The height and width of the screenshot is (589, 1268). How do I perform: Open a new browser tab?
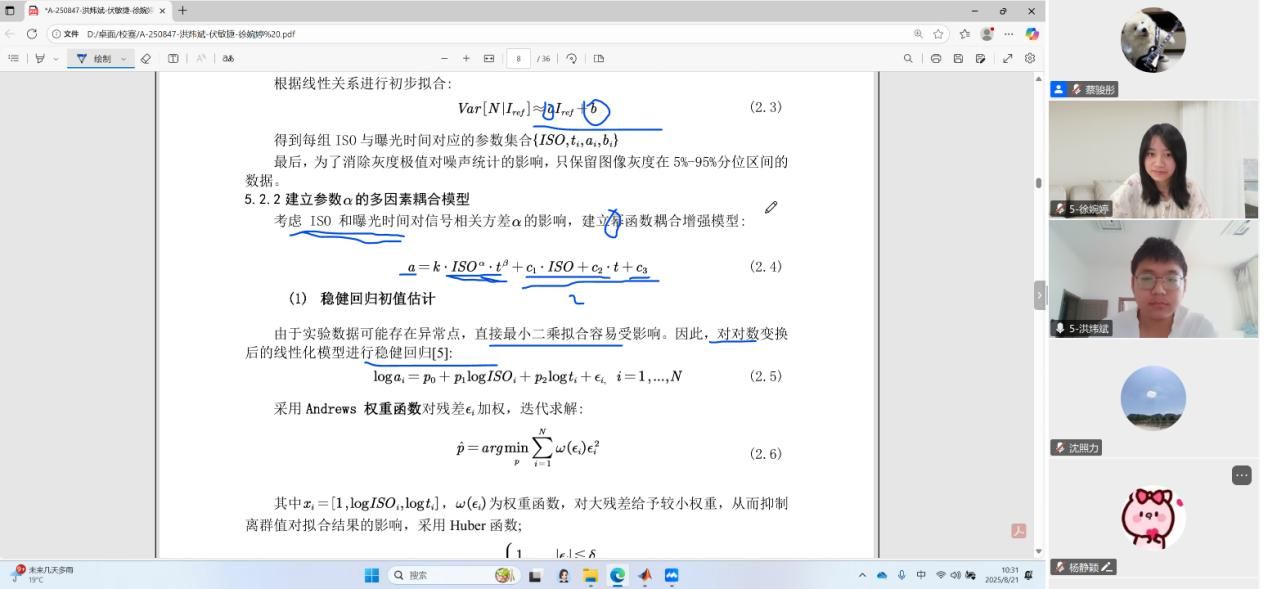(182, 11)
